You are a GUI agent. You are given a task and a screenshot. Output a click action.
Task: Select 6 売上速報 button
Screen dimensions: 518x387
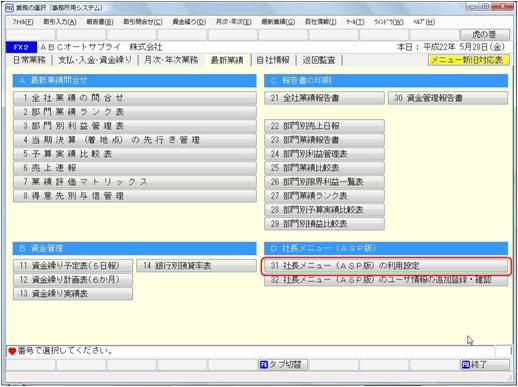click(135, 168)
